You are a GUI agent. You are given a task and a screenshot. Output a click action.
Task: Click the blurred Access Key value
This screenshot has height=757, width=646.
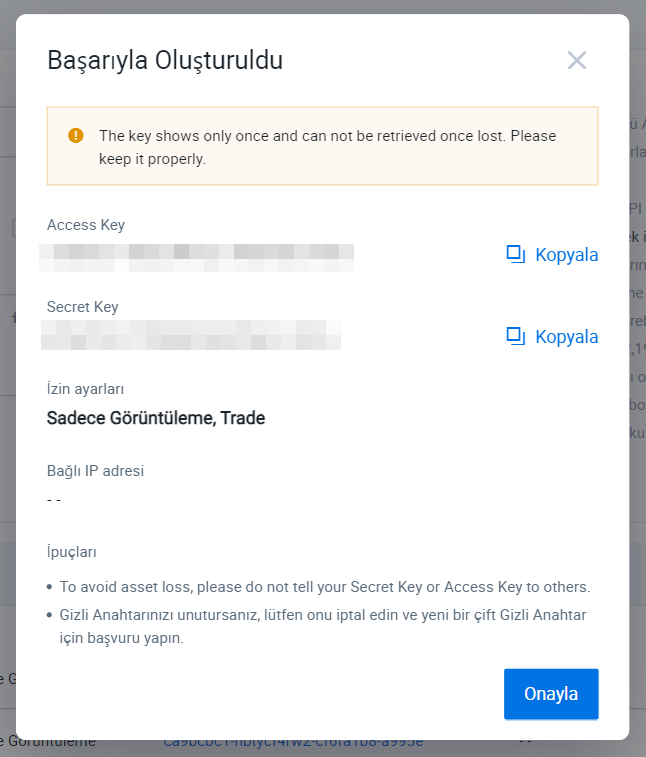[x=196, y=256]
